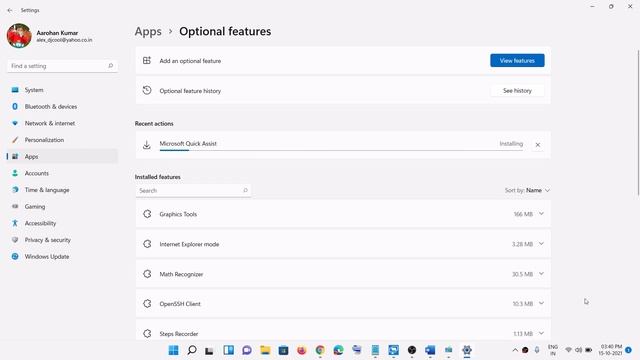This screenshot has height=360, width=640.
Task: Expand the Internet Explorer mode feature
Action: pos(541,244)
